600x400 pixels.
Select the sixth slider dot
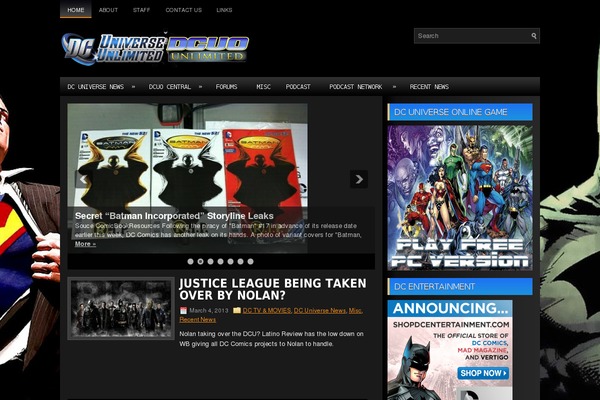click(240, 261)
